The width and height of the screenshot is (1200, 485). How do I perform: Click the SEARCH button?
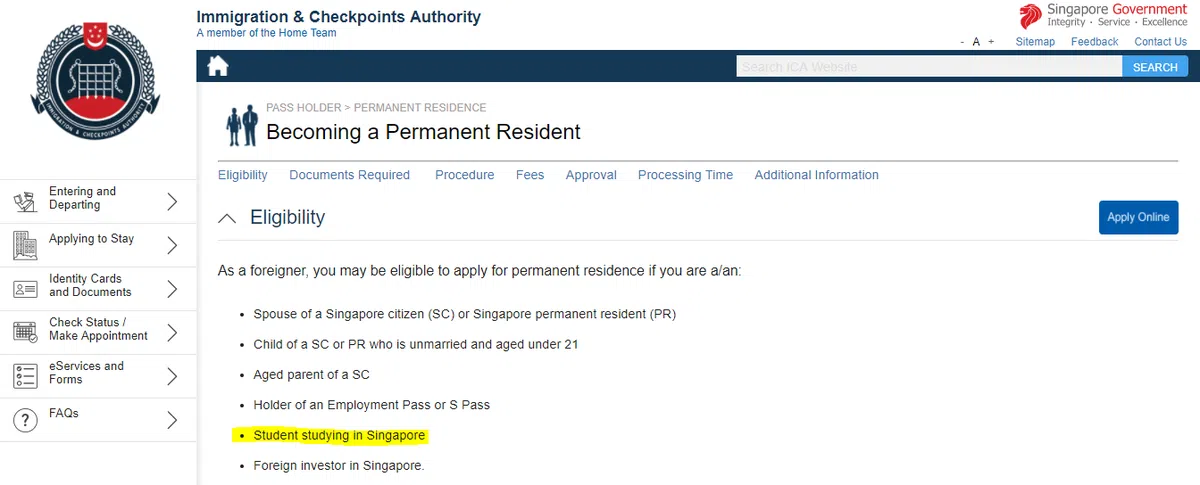click(1155, 67)
